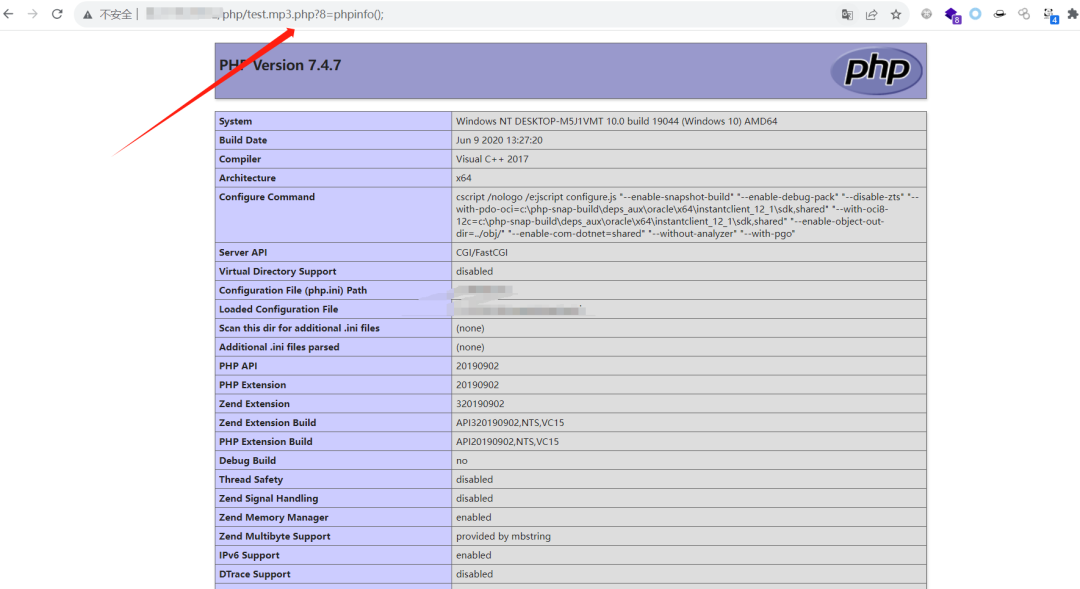This screenshot has height=589, width=1080.
Task: Select the Zend Extension label
Action: pos(254,404)
